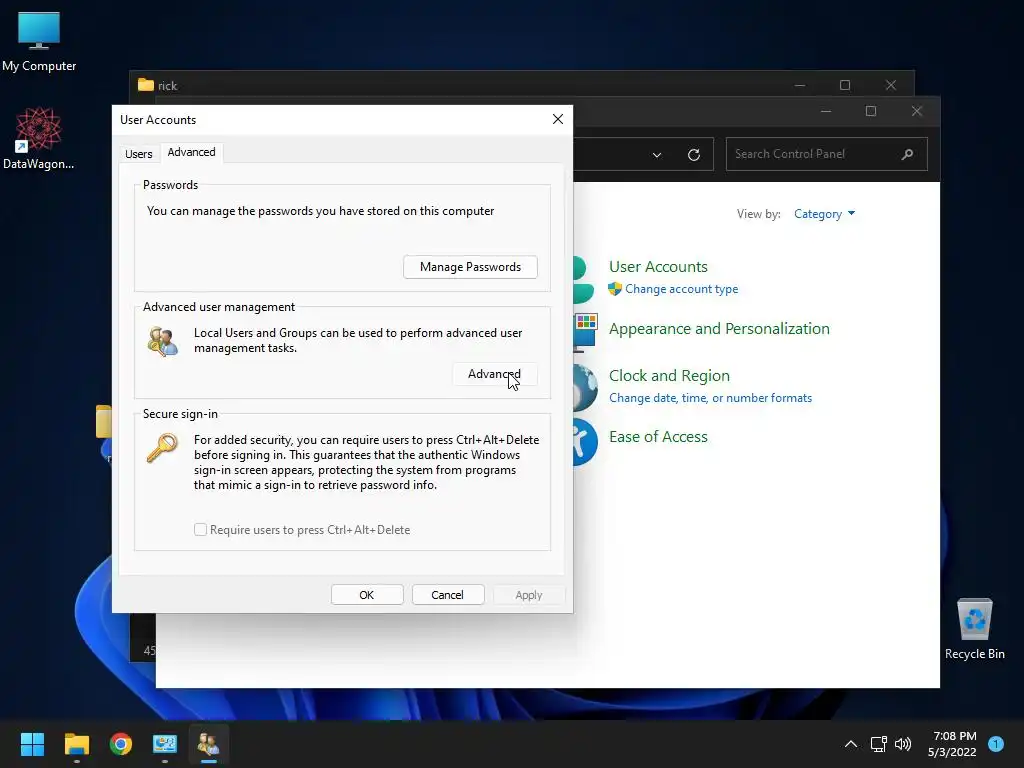Click the search magnifier in Control Panel
1024x768 pixels.
tap(907, 154)
